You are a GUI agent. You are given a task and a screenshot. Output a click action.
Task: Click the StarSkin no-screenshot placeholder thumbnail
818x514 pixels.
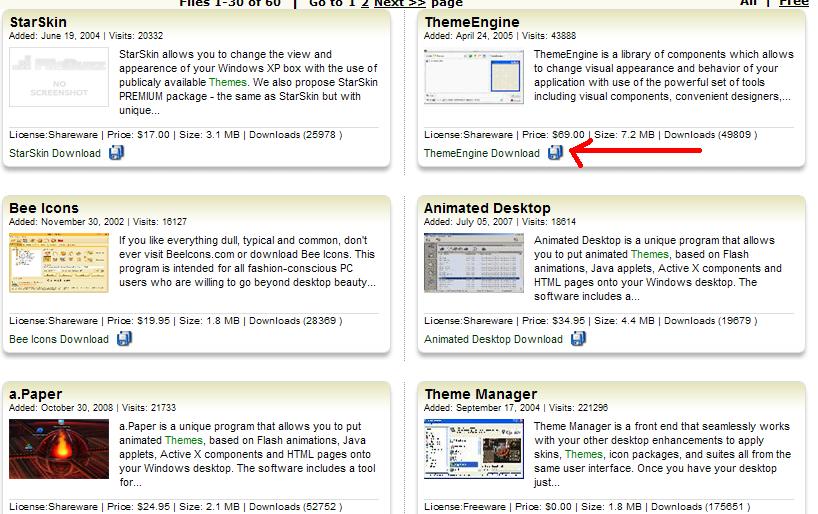pos(59,77)
